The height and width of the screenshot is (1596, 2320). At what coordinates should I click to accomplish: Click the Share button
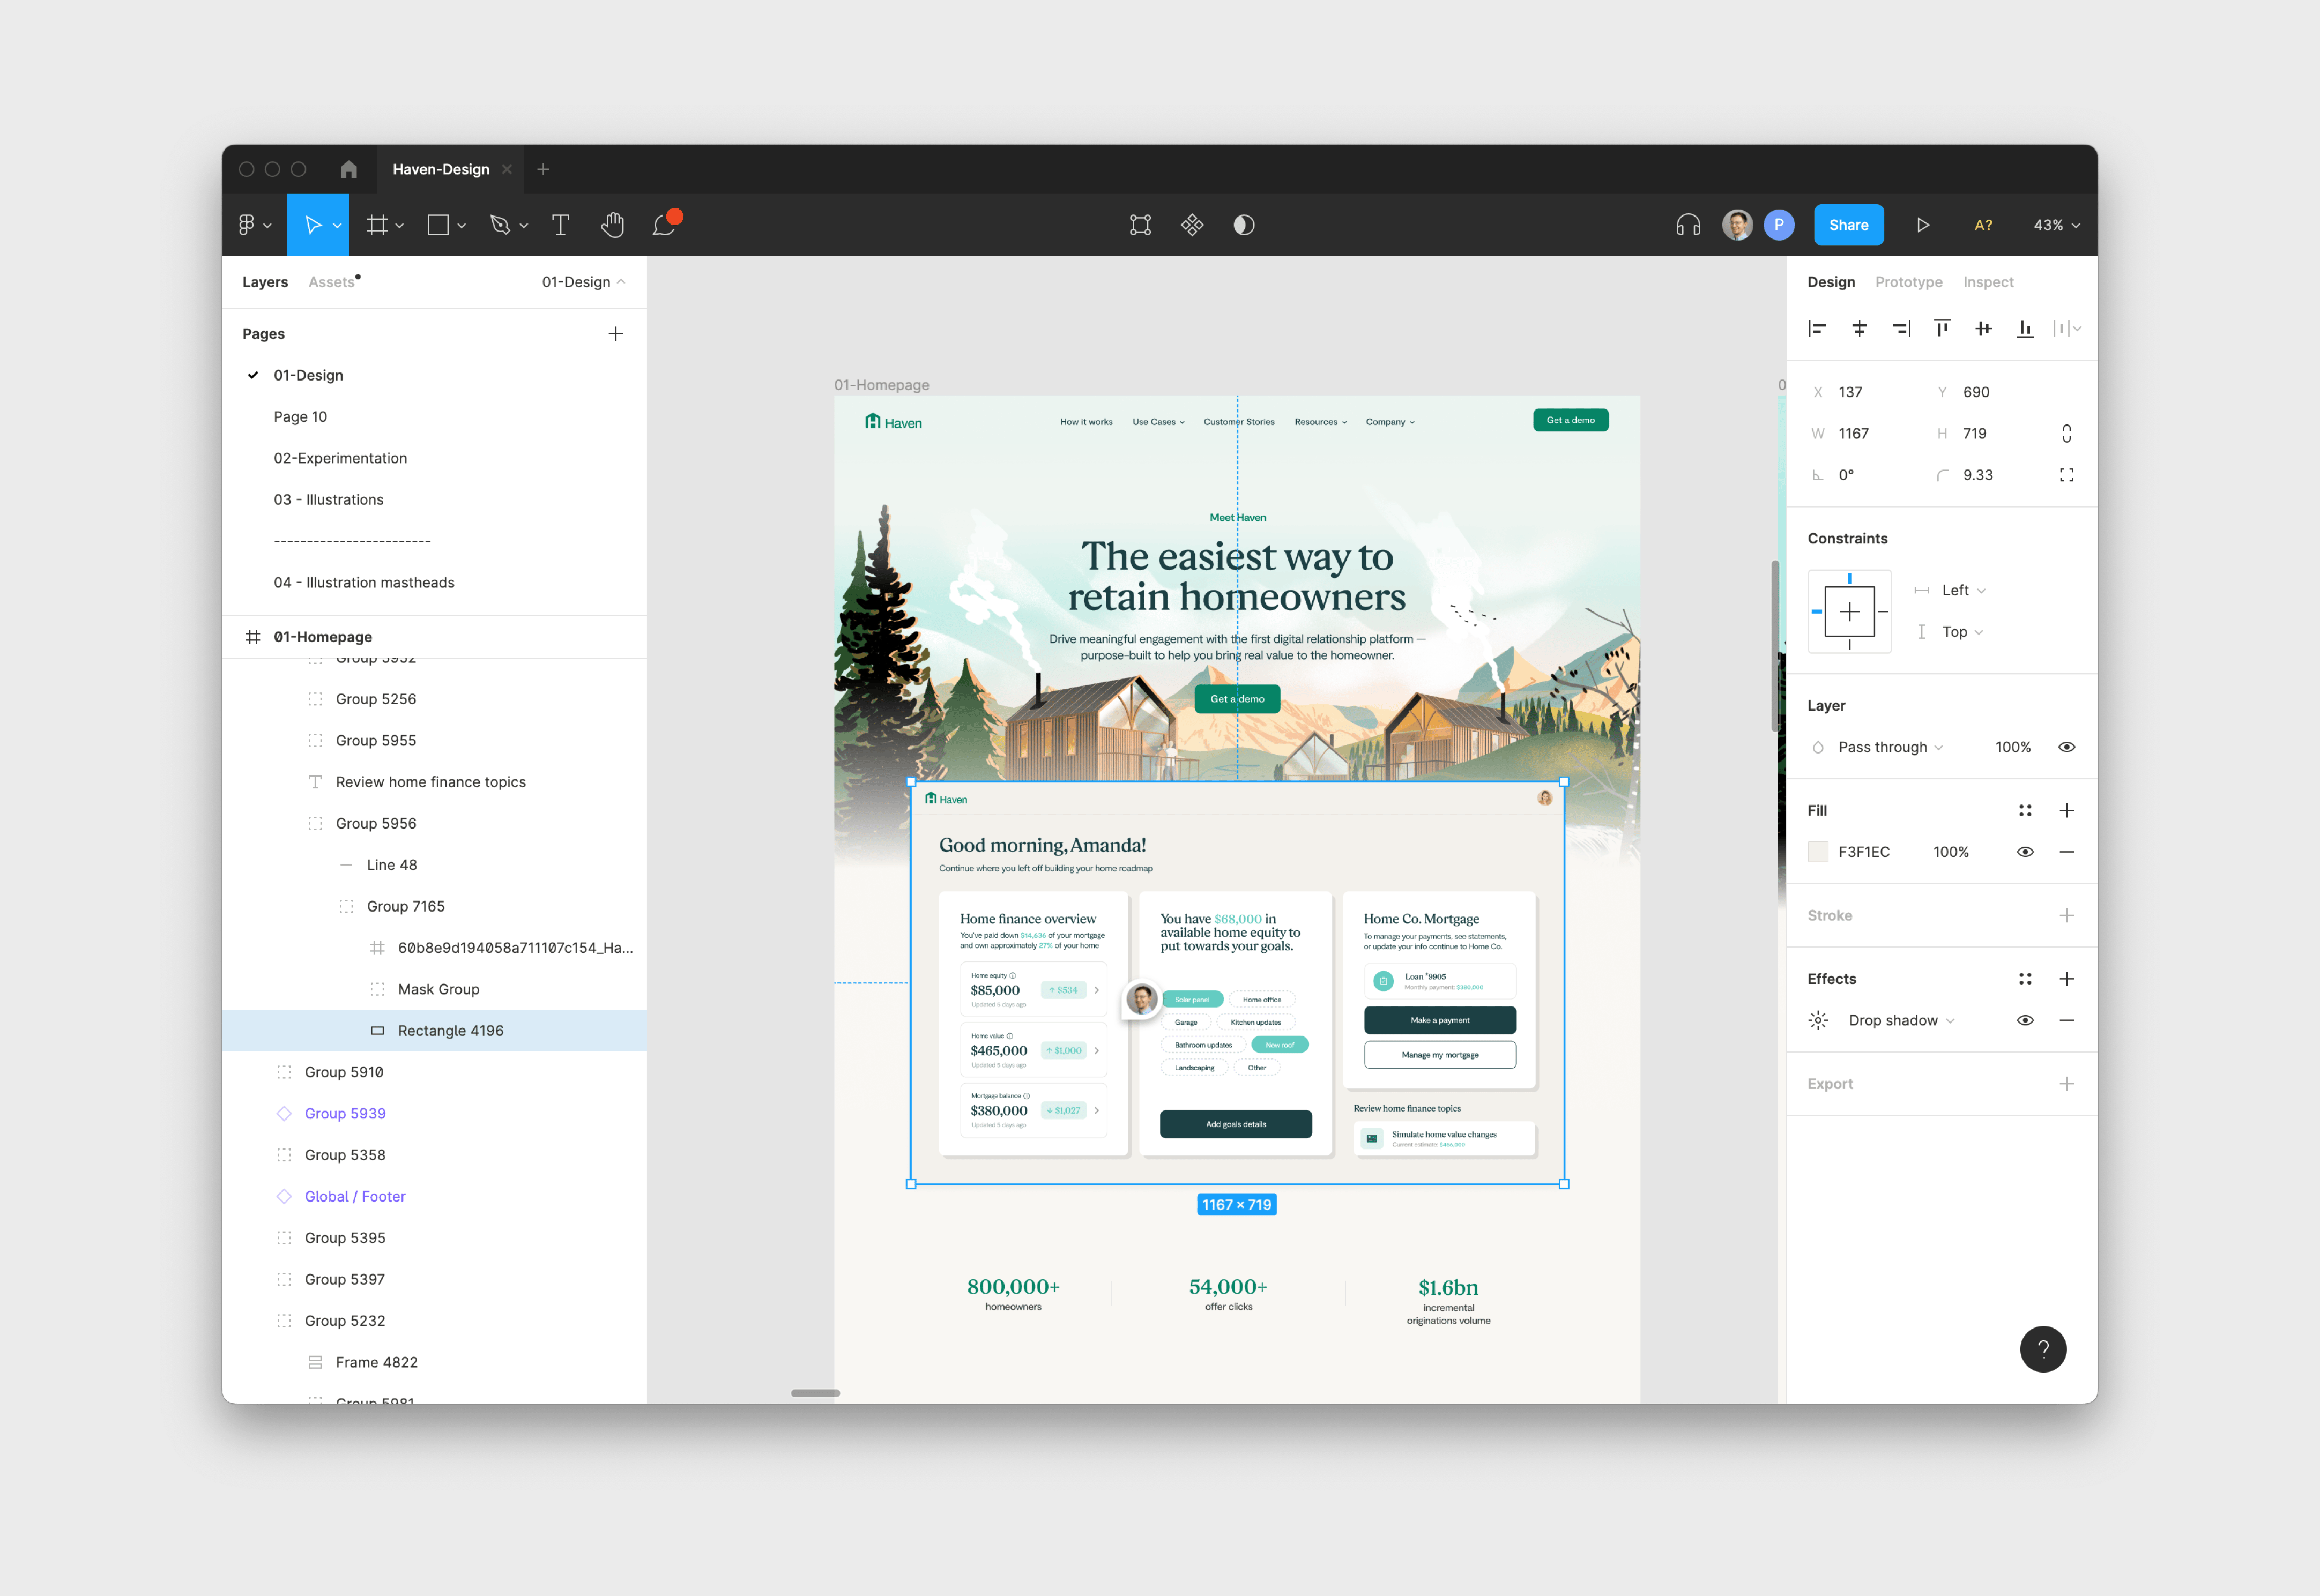pos(1848,225)
